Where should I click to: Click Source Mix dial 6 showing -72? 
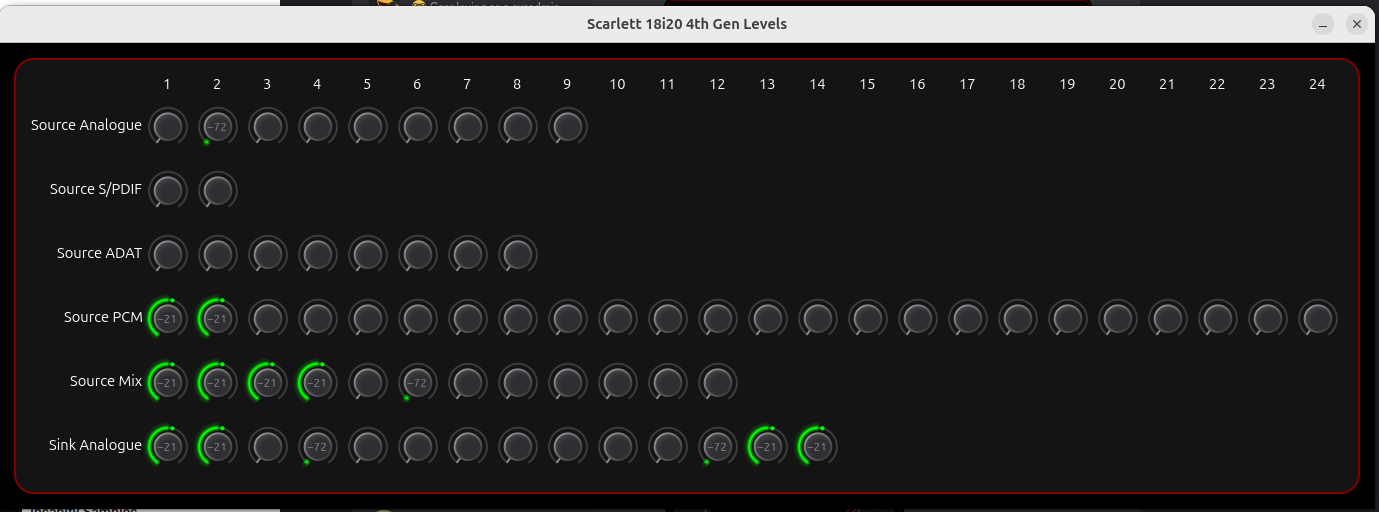tap(417, 382)
